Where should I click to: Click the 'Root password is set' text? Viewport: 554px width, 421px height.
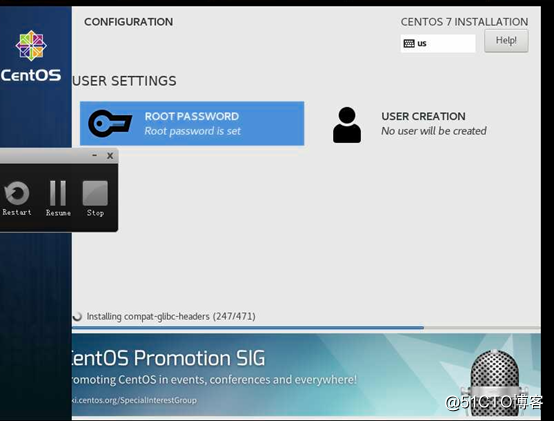pos(193,131)
